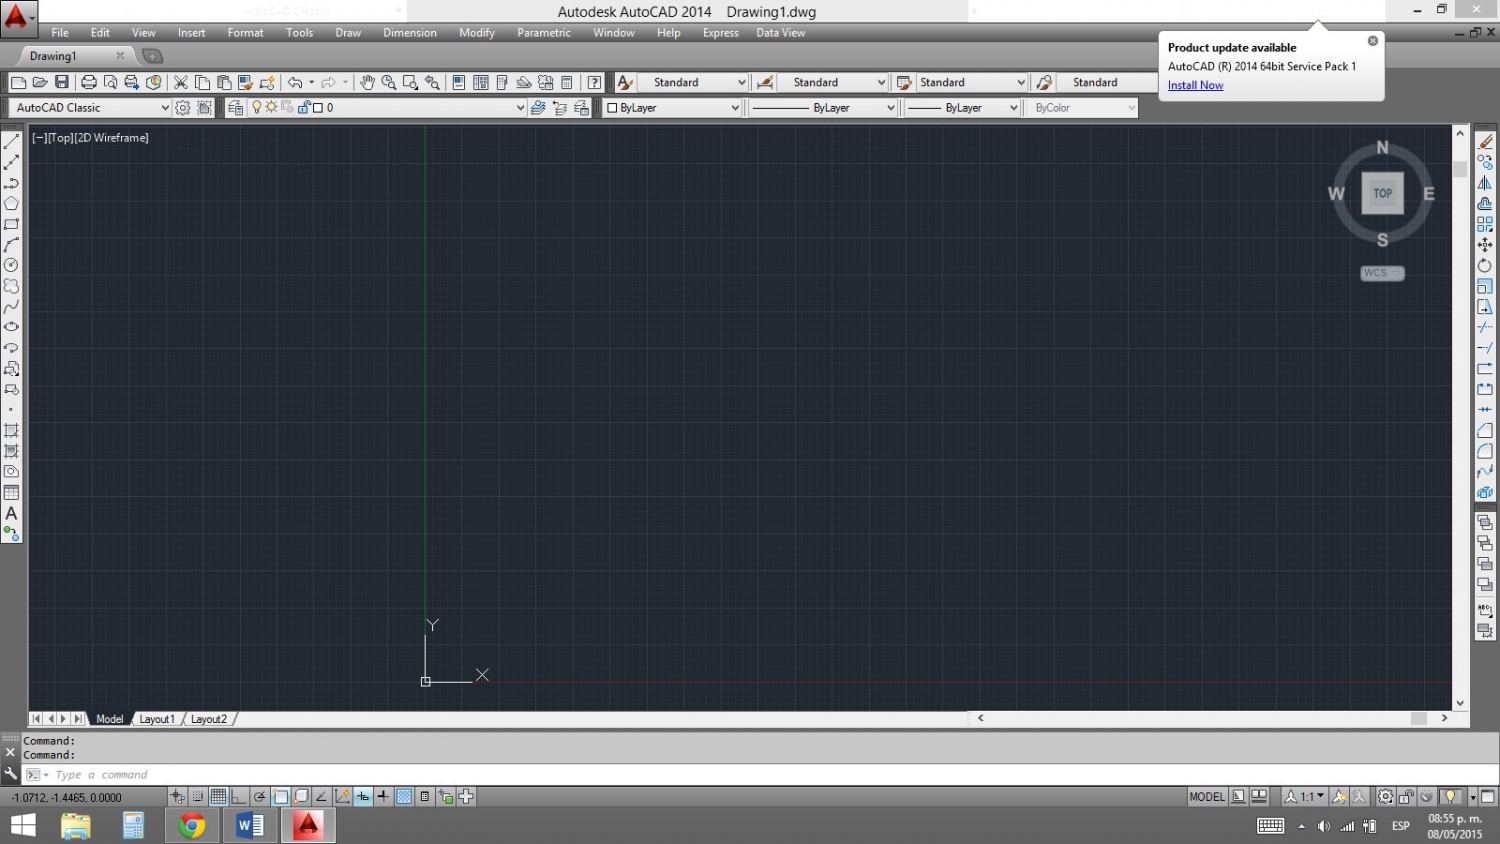1500x844 pixels.
Task: Open Microsoft Word from the taskbar
Action: [250, 825]
